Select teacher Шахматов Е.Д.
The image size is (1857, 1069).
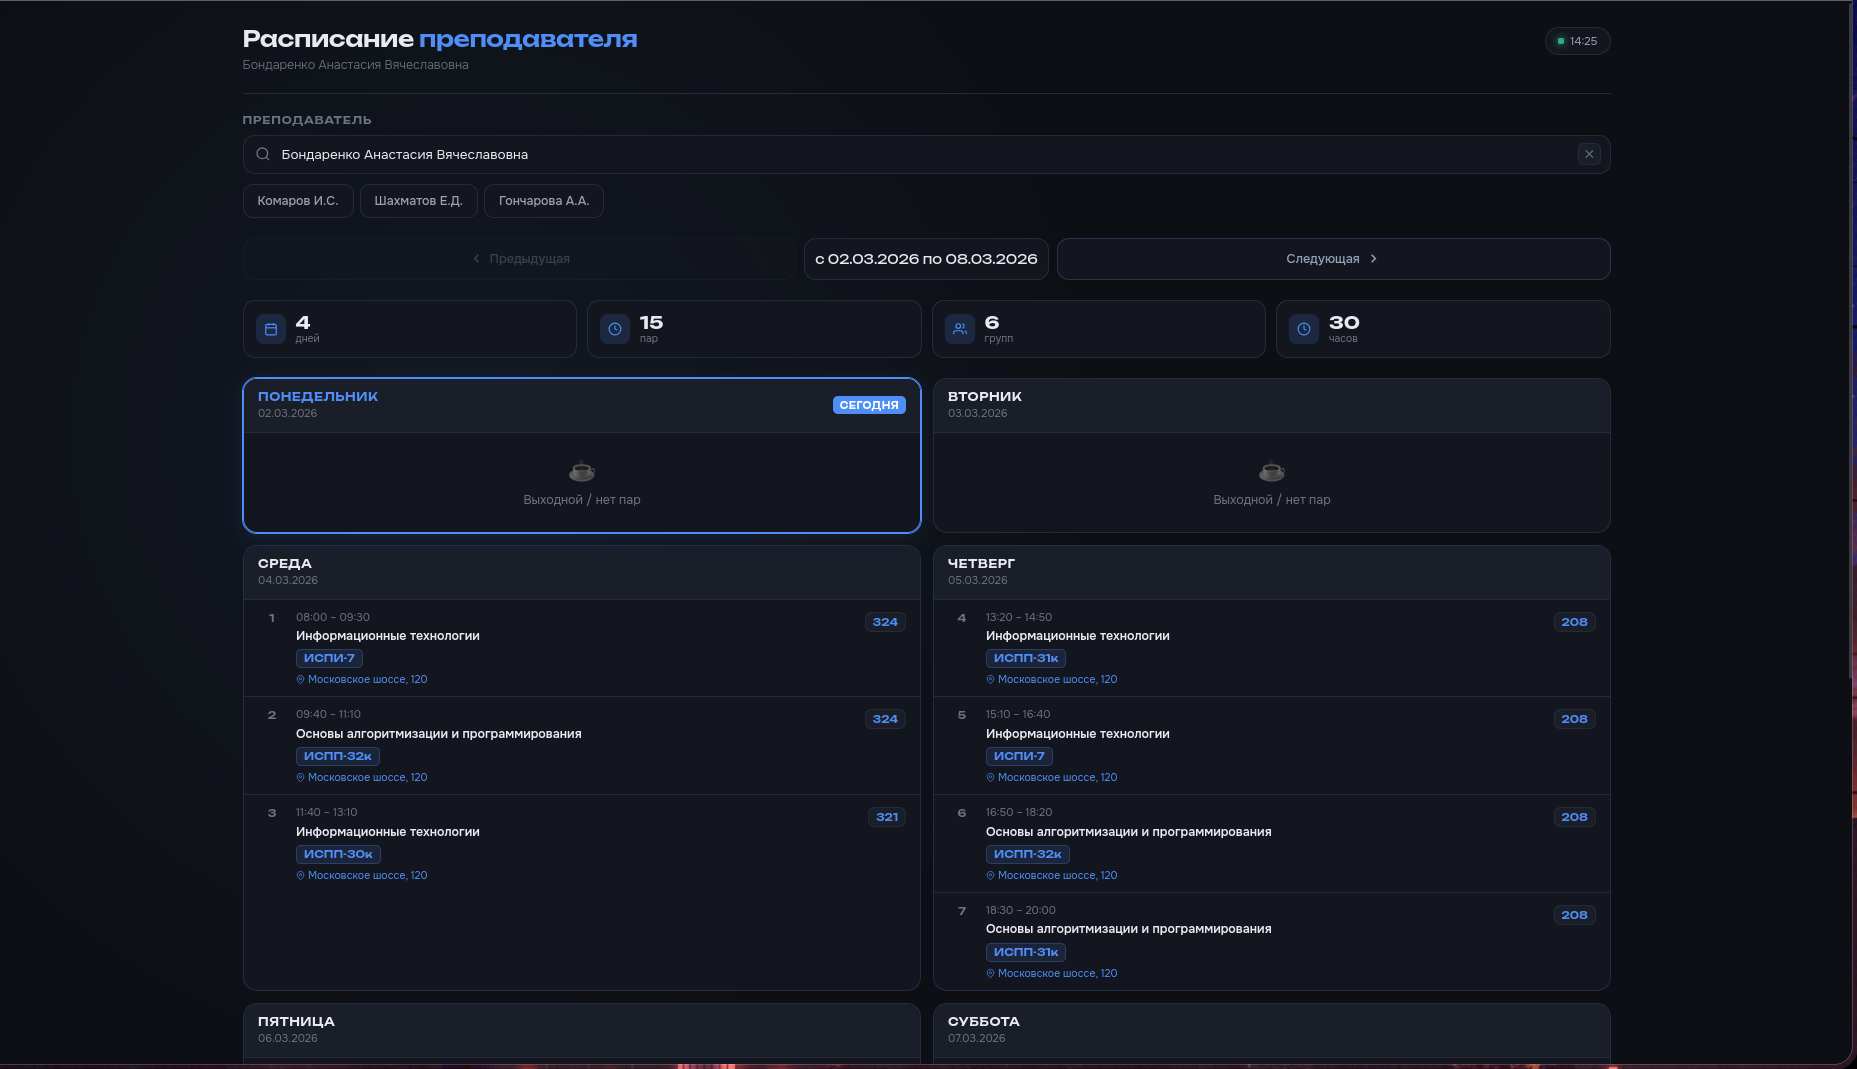point(418,200)
